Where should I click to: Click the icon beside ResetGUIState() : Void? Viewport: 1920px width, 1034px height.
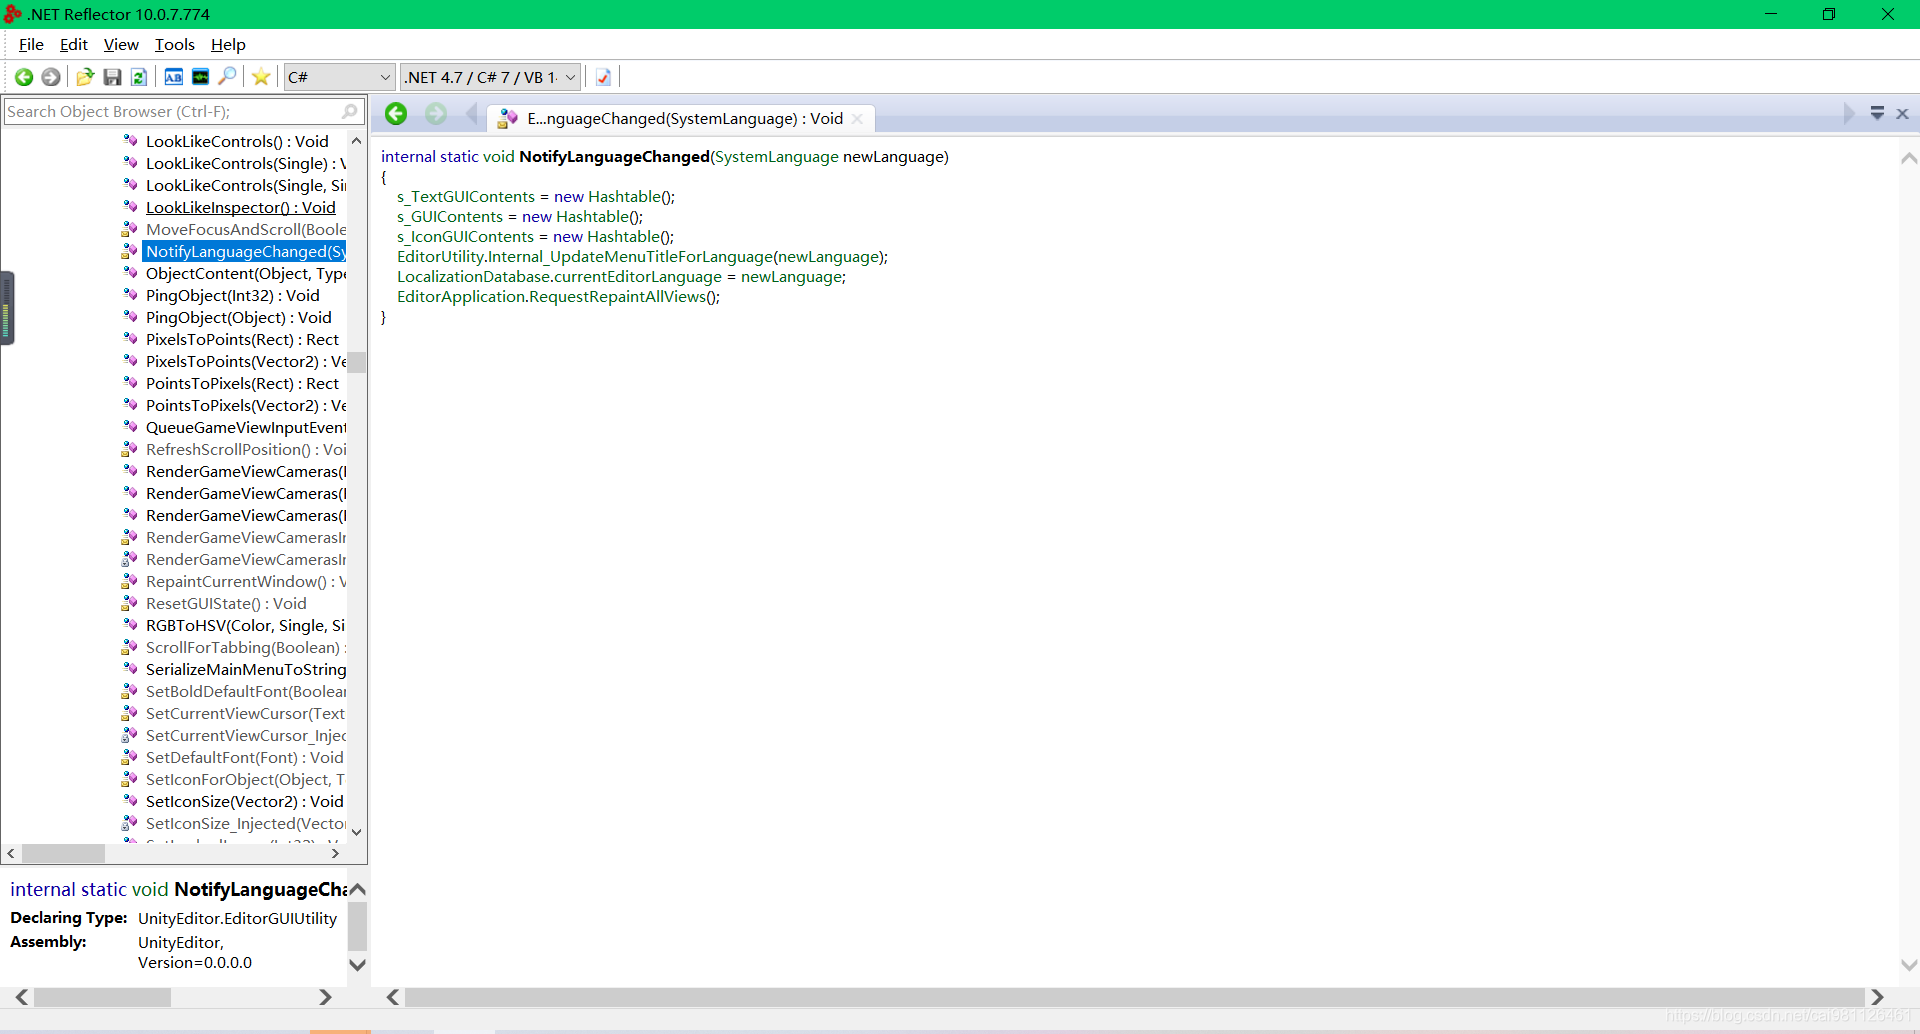130,603
